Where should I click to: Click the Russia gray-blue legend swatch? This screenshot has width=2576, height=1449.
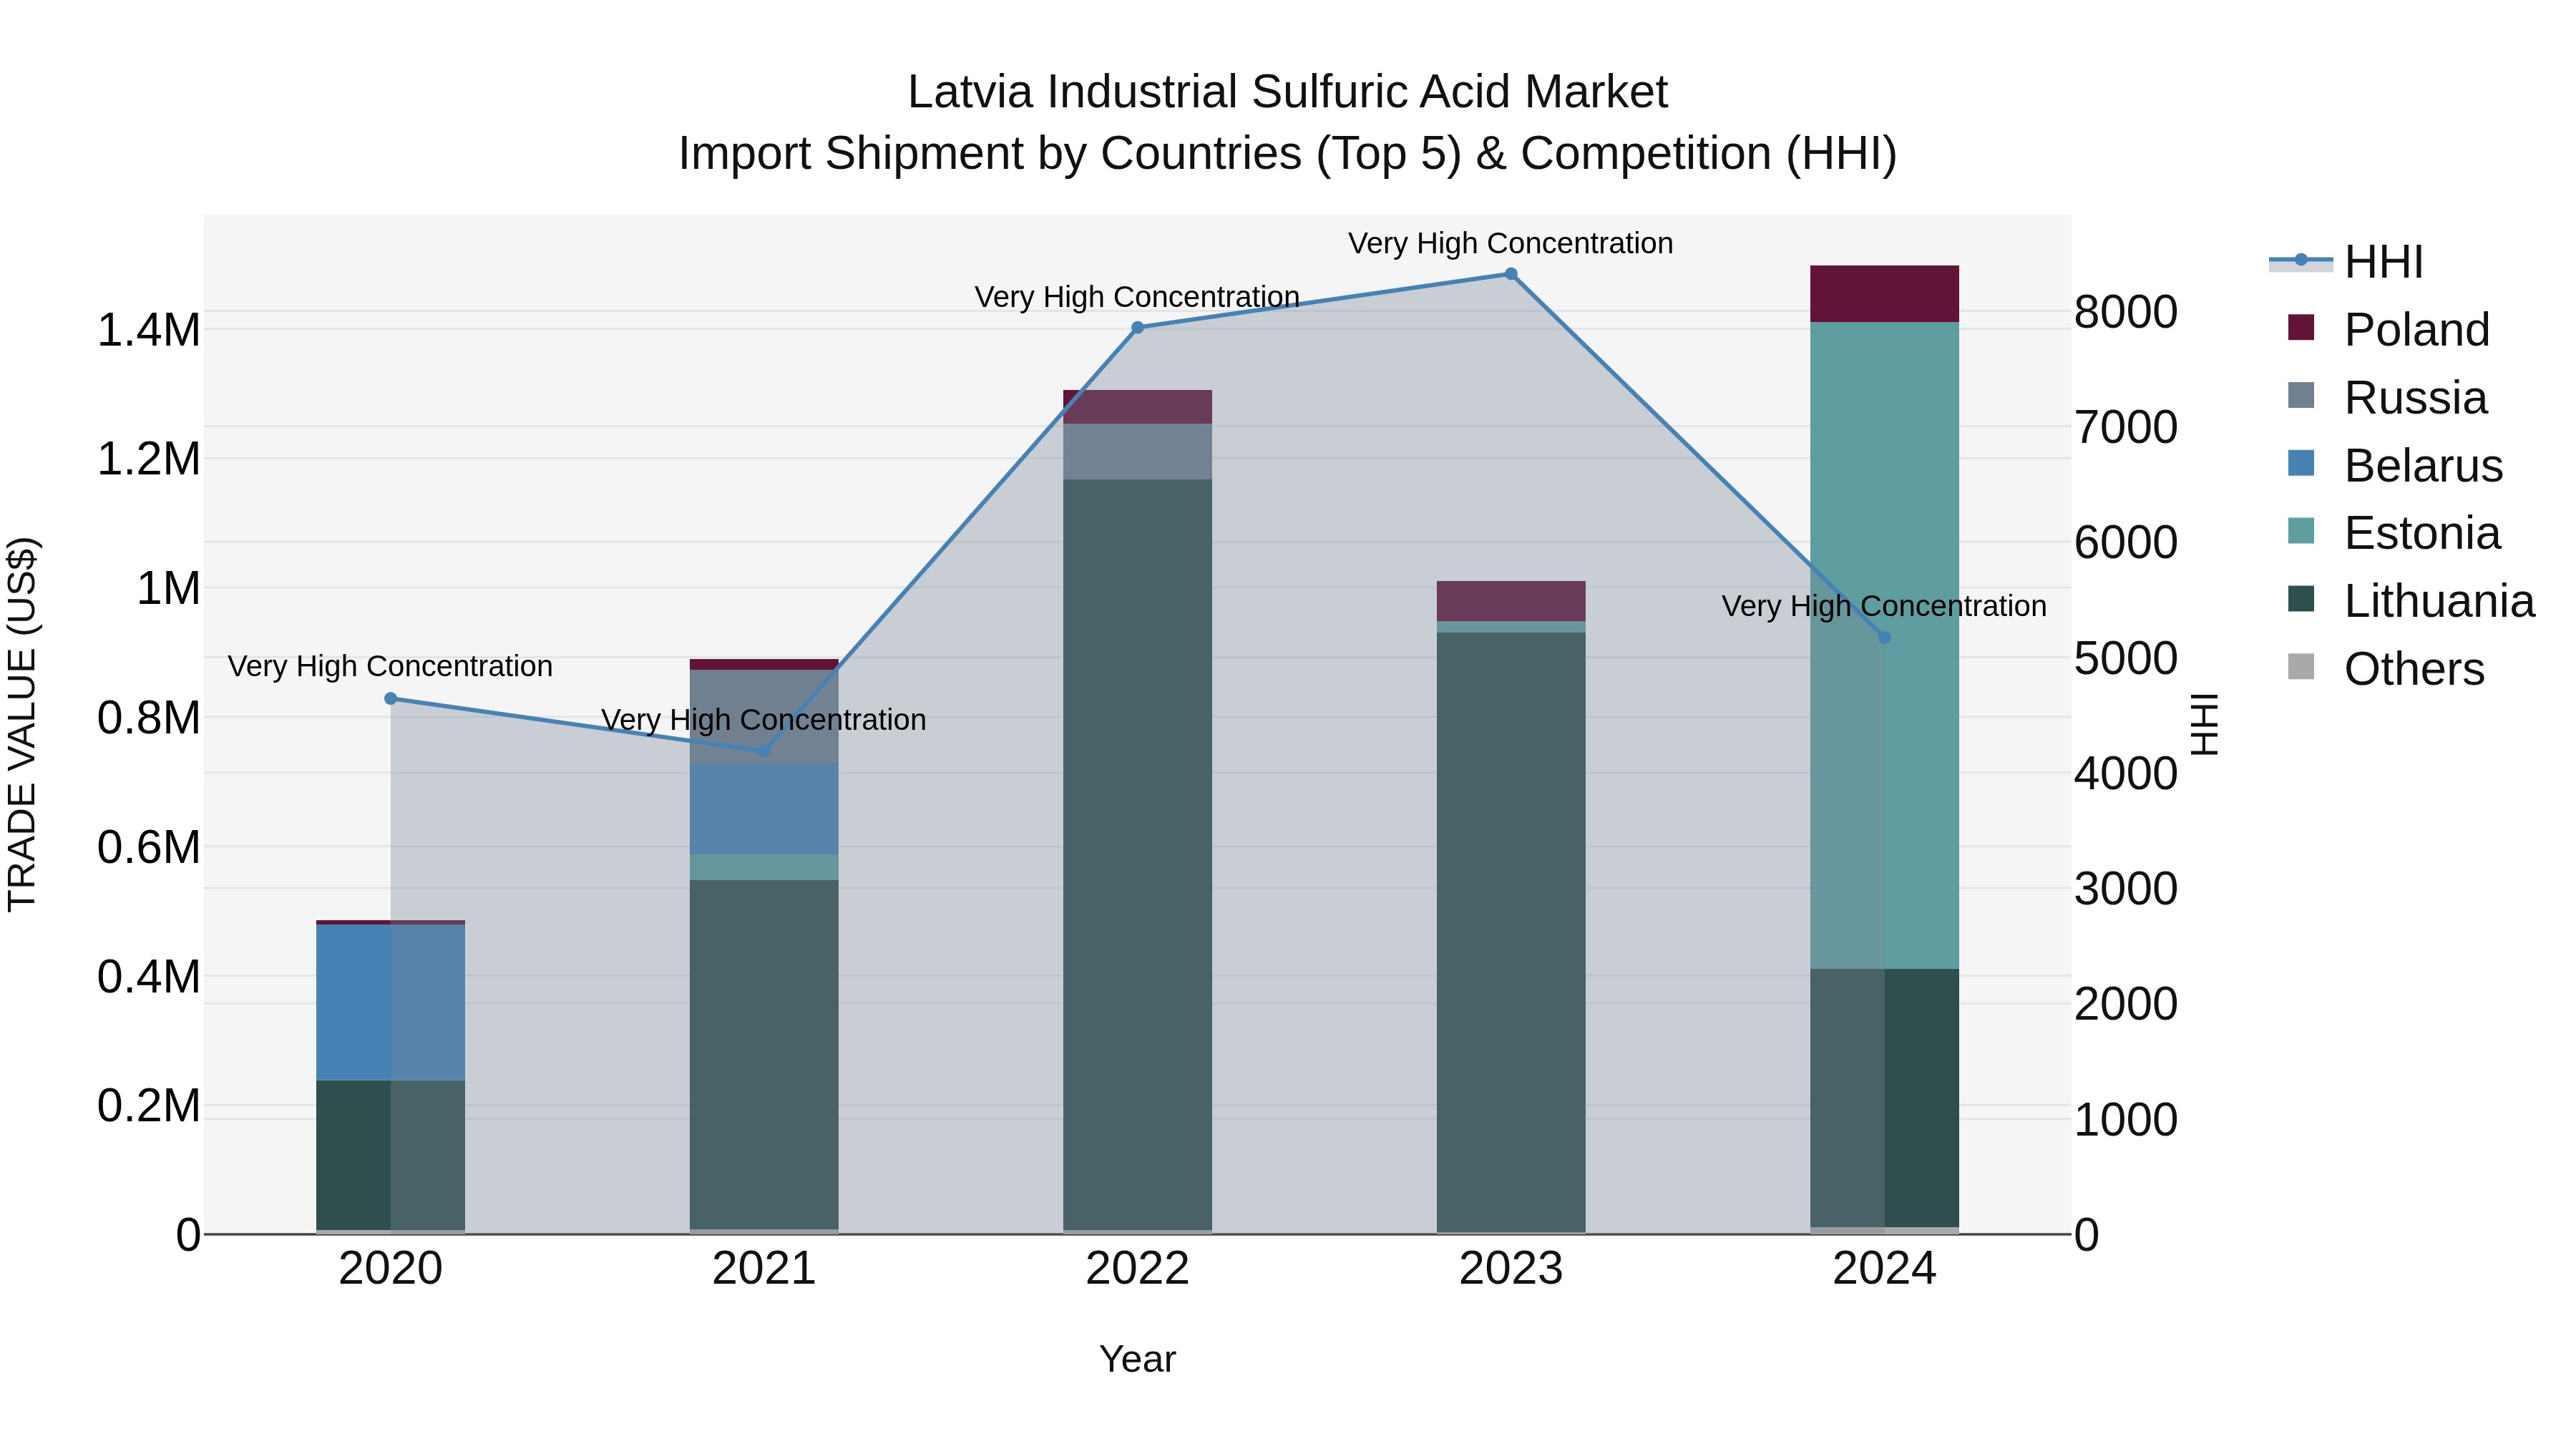point(2301,396)
